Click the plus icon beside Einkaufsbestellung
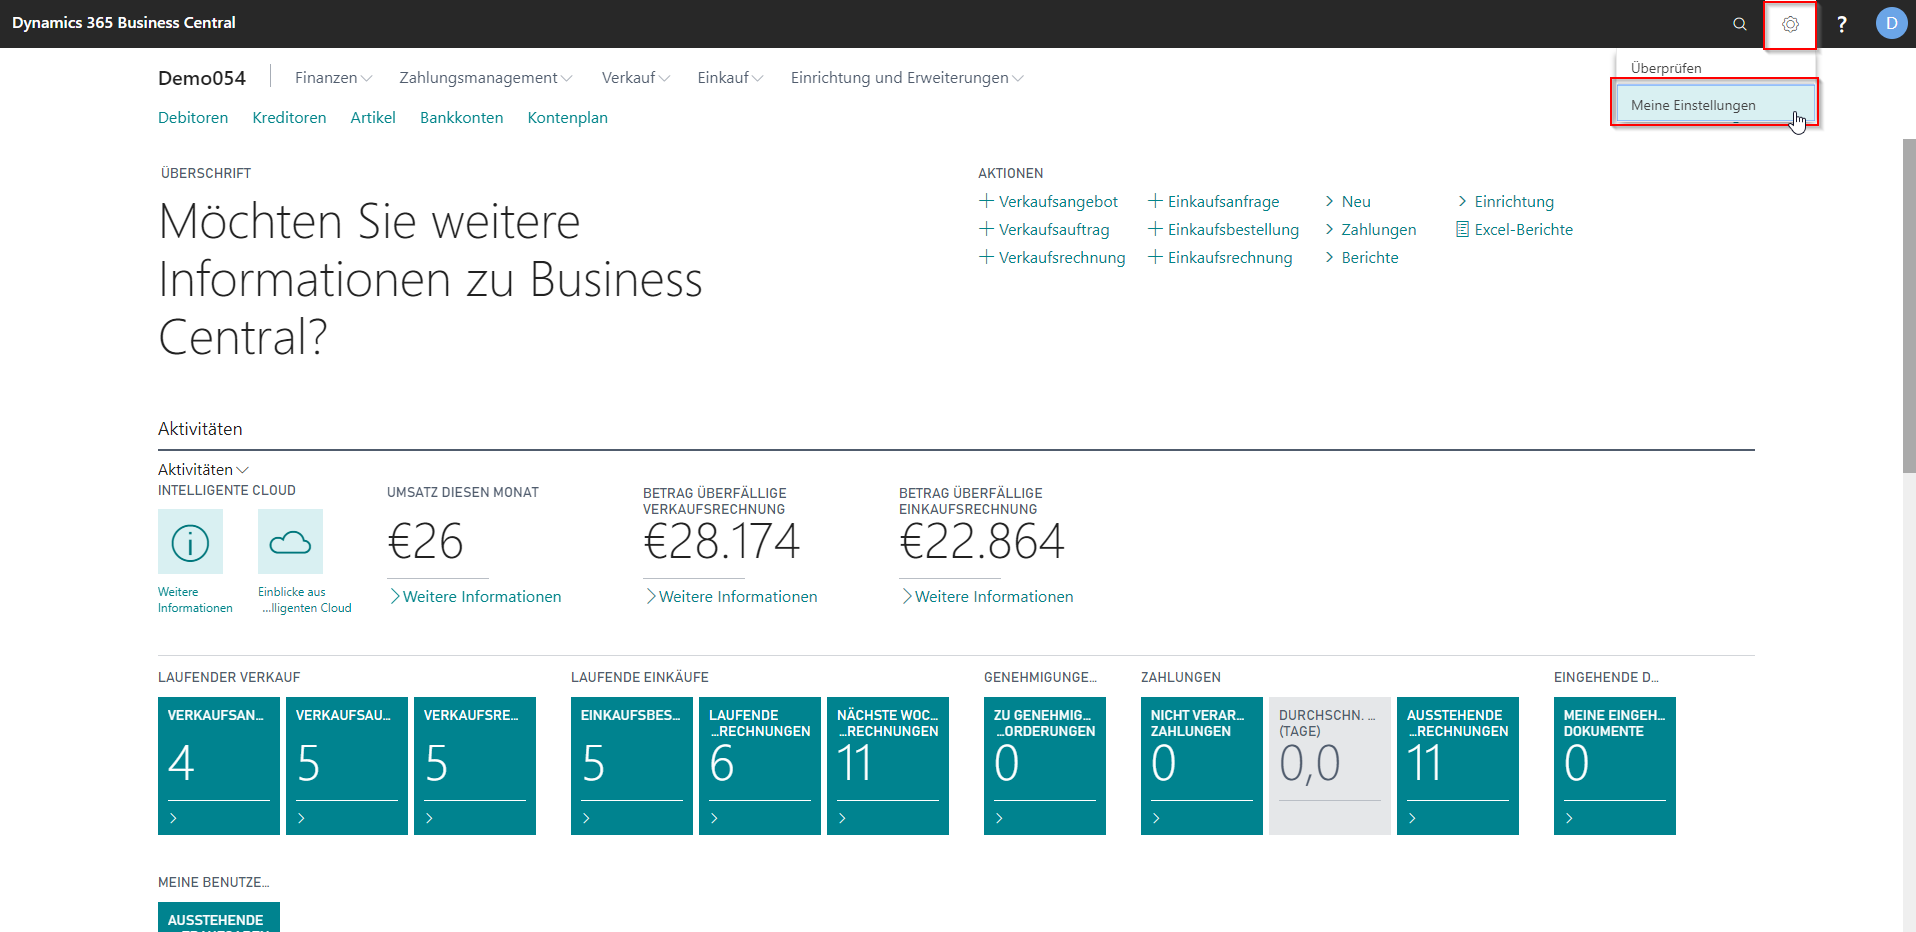The height and width of the screenshot is (932, 1916). coord(1155,229)
